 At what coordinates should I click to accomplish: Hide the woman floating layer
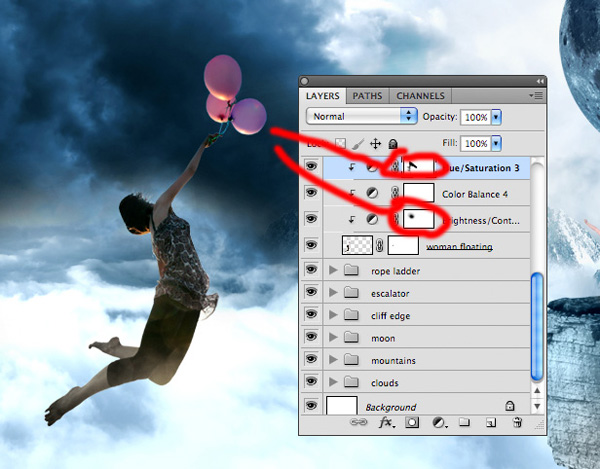[311, 244]
